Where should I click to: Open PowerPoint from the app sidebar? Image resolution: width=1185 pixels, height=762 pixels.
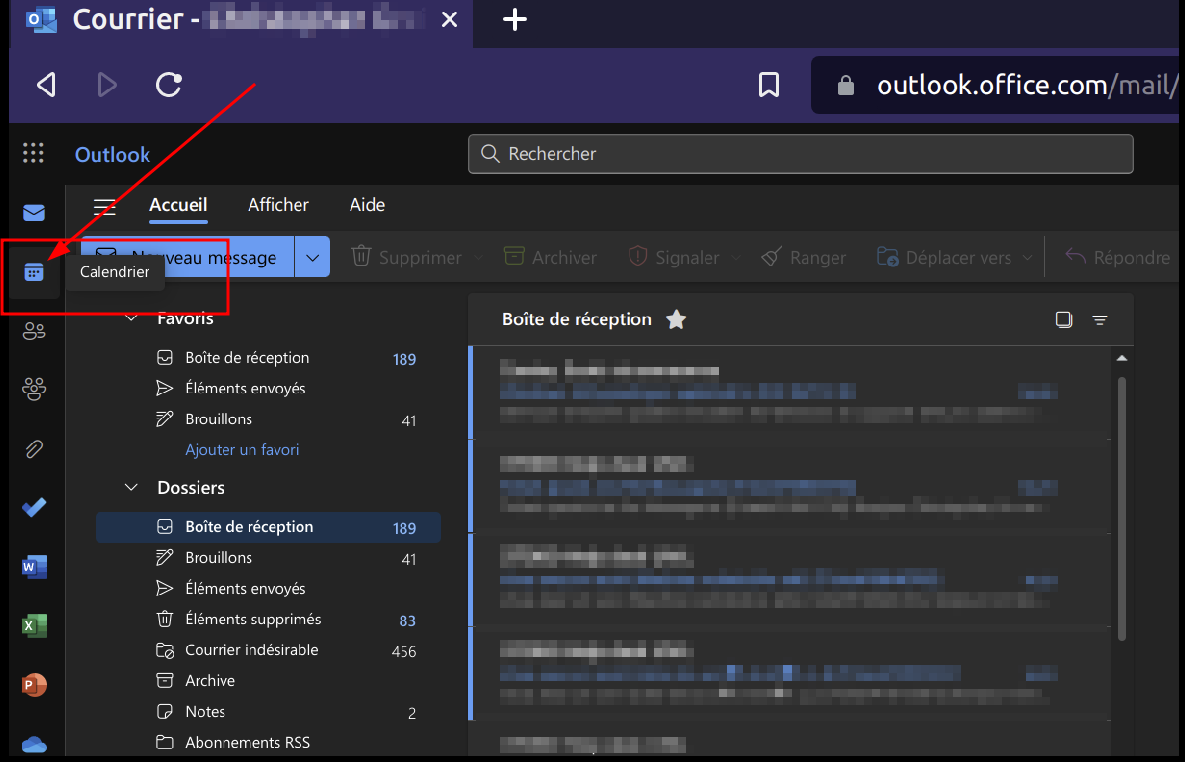[x=34, y=686]
